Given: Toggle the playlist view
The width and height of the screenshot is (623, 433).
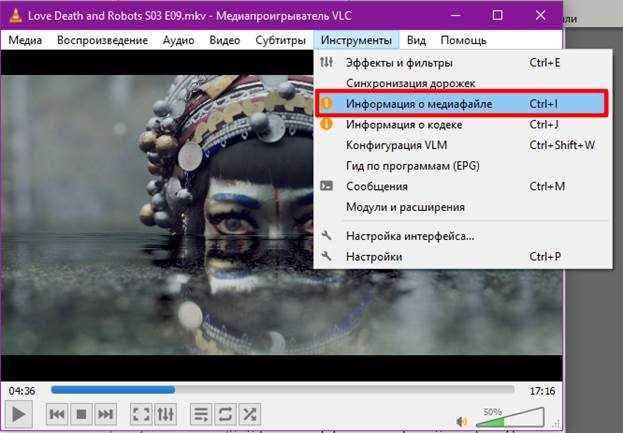Looking at the screenshot, I should click(x=201, y=414).
